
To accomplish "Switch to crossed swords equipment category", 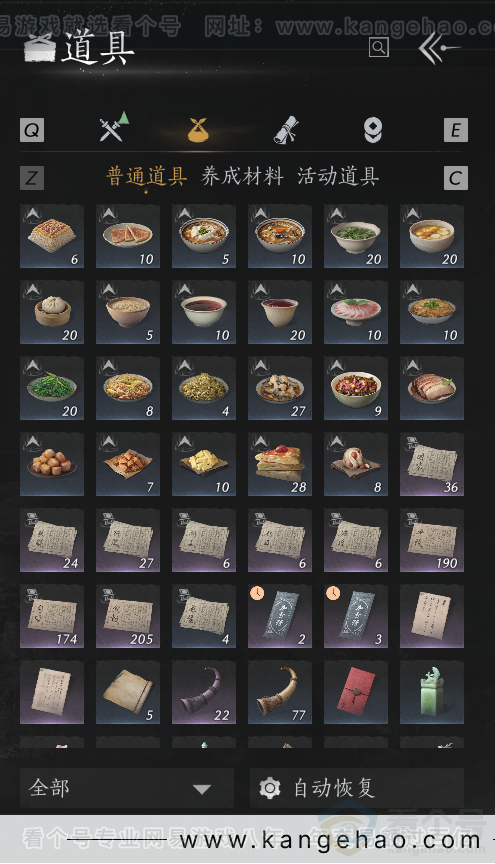I will (x=114, y=127).
